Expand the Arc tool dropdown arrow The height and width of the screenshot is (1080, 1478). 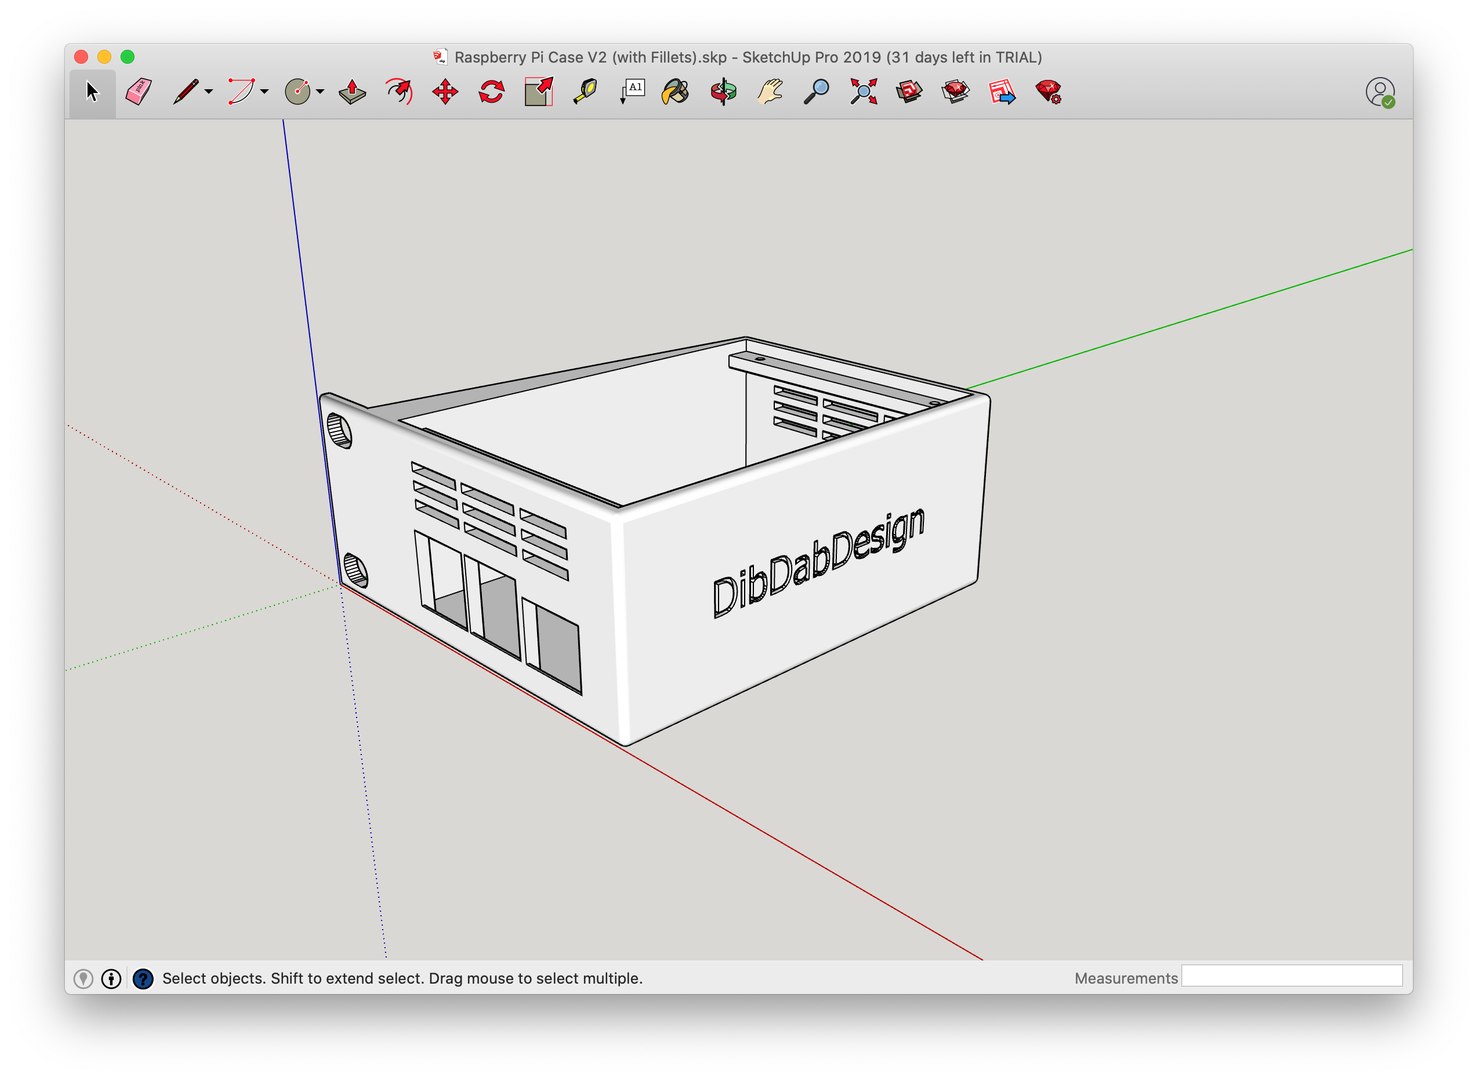click(x=265, y=92)
